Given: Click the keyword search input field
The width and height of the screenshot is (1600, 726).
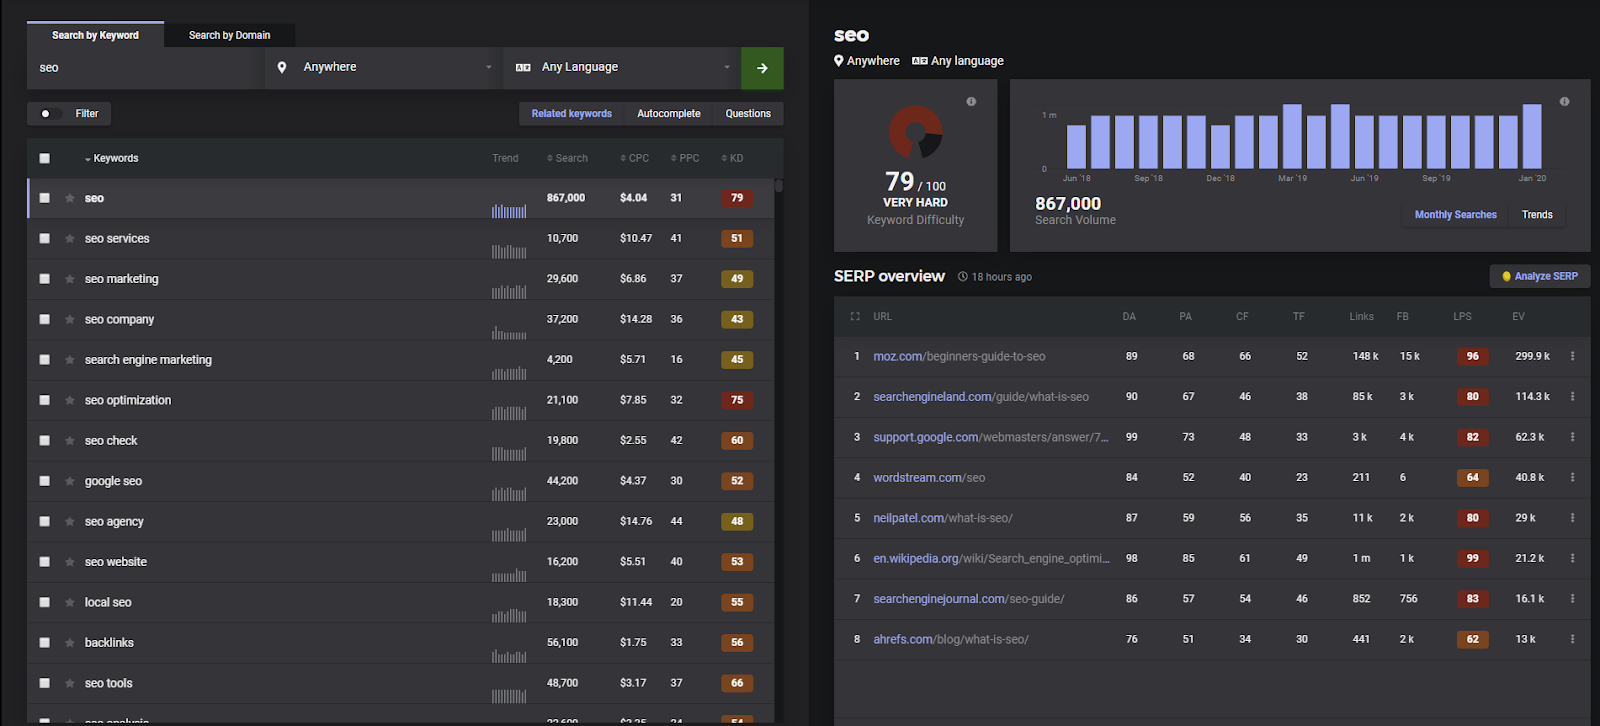Looking at the screenshot, I should coord(145,68).
